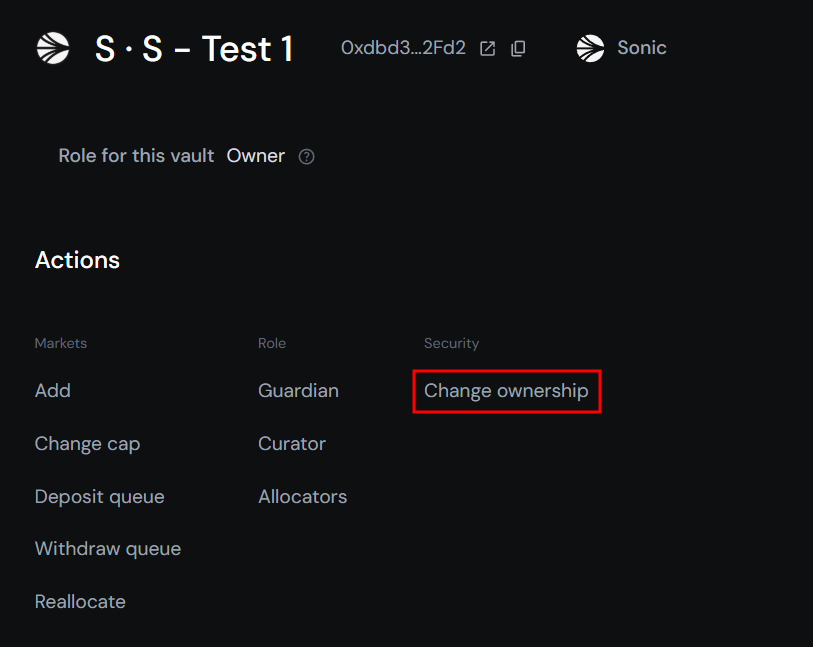813x647 pixels.
Task: Open Guardian role settings
Action: coord(298,391)
